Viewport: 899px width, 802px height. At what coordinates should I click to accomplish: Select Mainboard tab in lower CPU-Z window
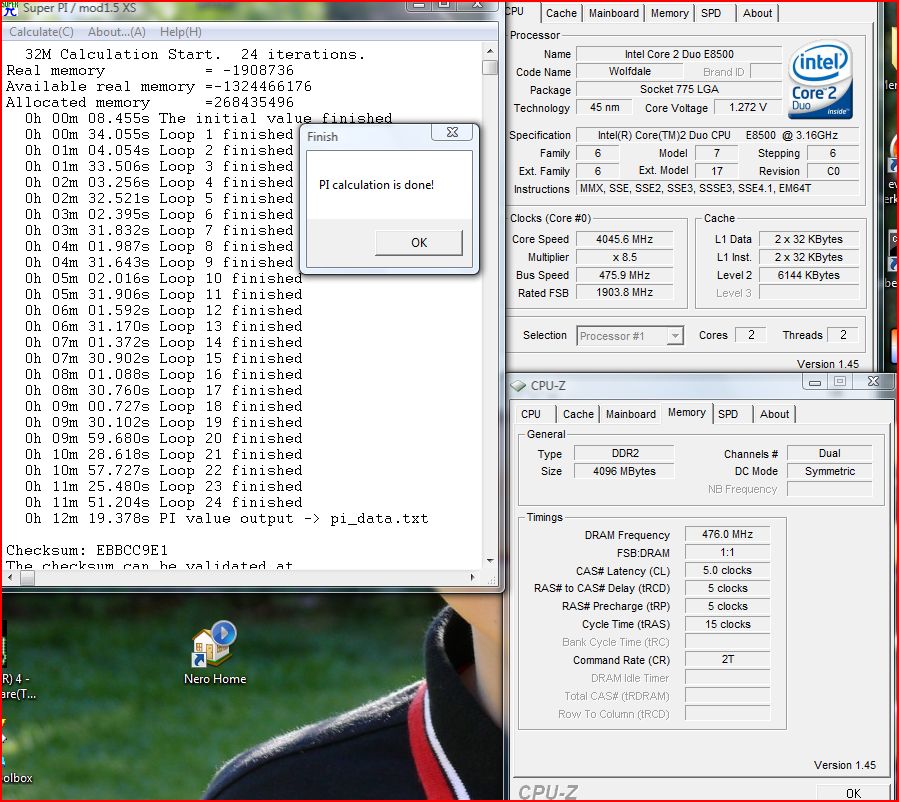pyautogui.click(x=631, y=414)
